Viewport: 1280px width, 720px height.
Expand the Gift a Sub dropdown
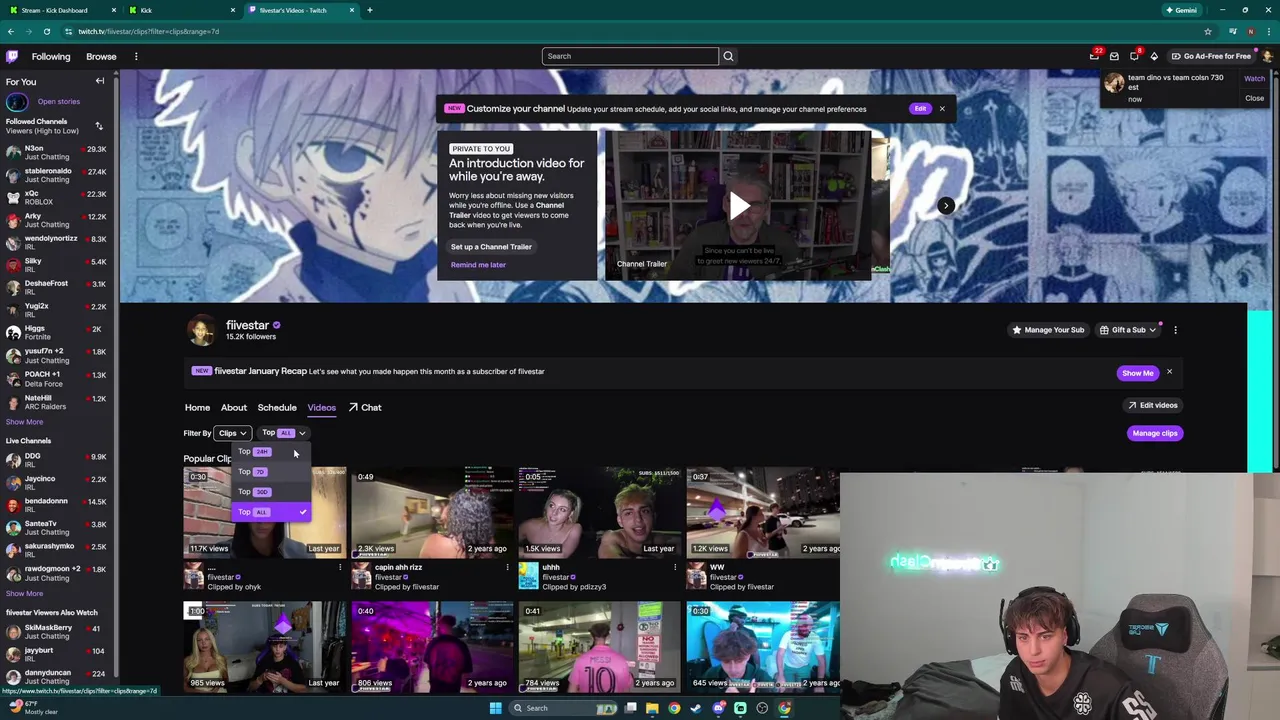click(x=1127, y=330)
